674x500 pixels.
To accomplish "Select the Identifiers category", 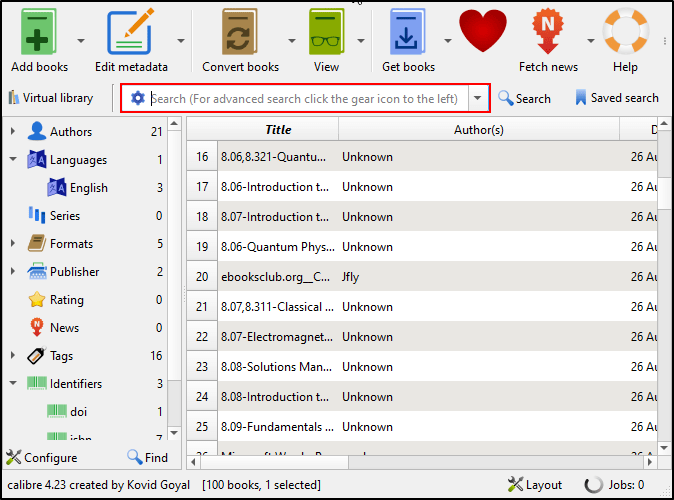I will tap(76, 383).
